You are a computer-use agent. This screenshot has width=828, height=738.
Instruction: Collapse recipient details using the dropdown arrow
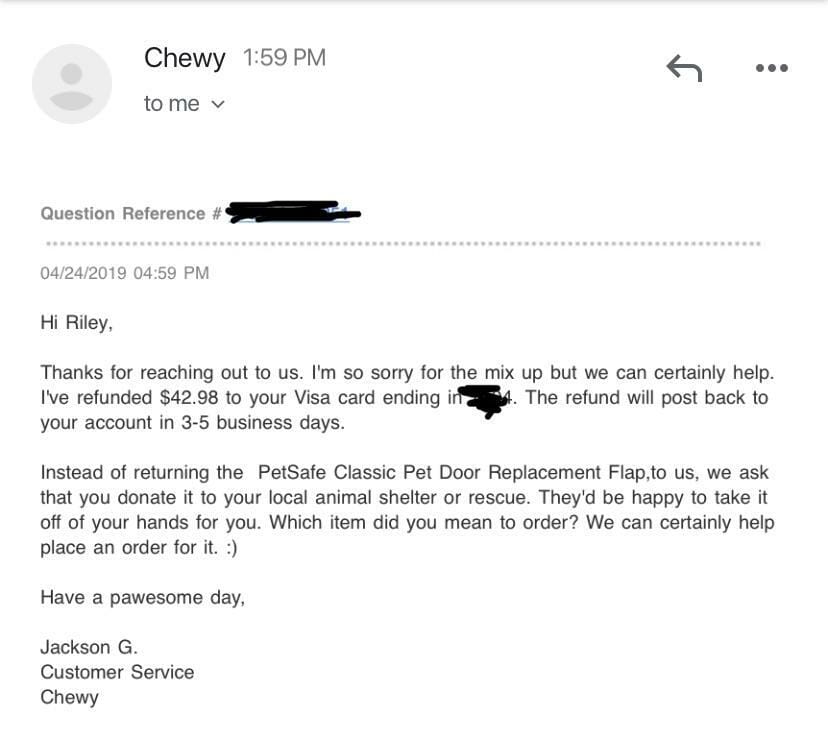218,103
